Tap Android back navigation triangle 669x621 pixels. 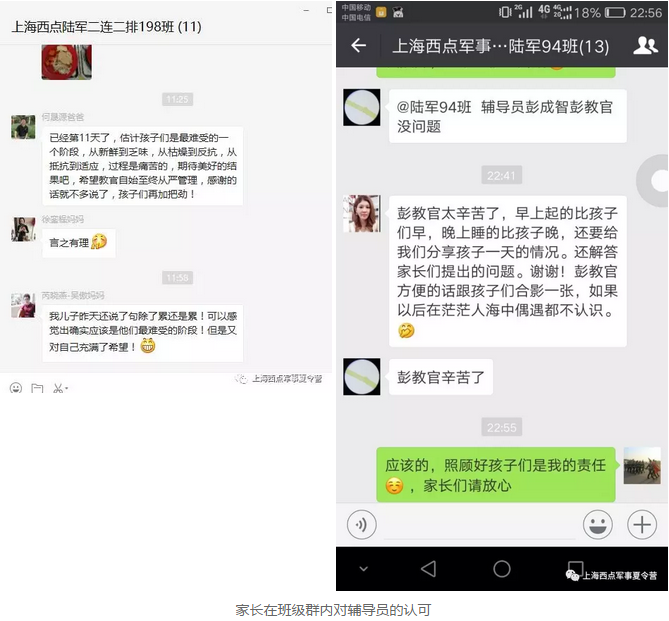[428, 569]
